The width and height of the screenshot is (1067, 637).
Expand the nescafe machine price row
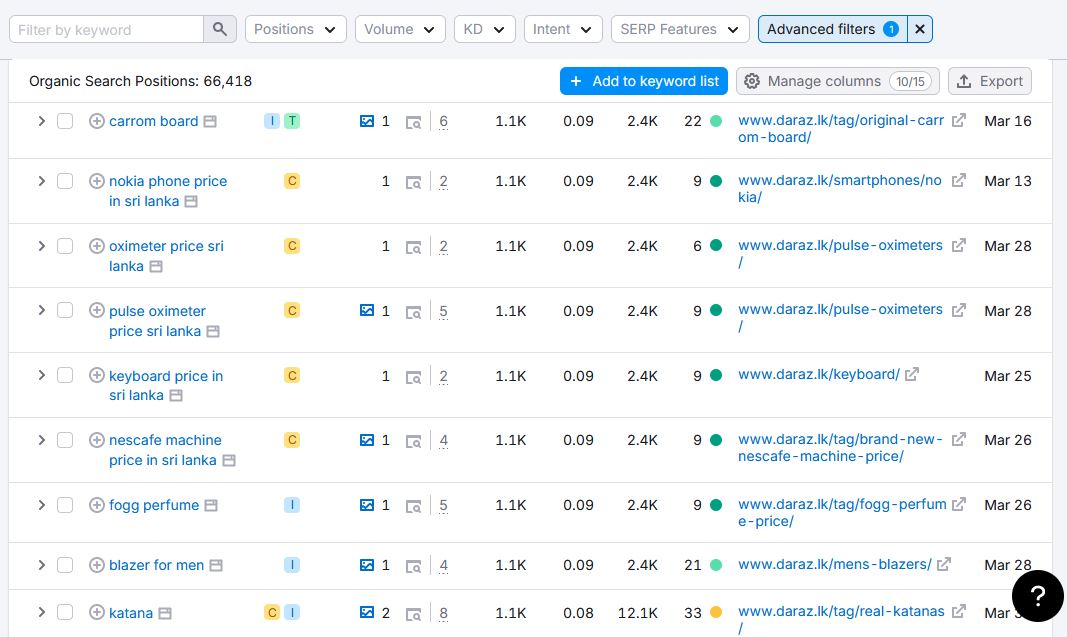42,440
